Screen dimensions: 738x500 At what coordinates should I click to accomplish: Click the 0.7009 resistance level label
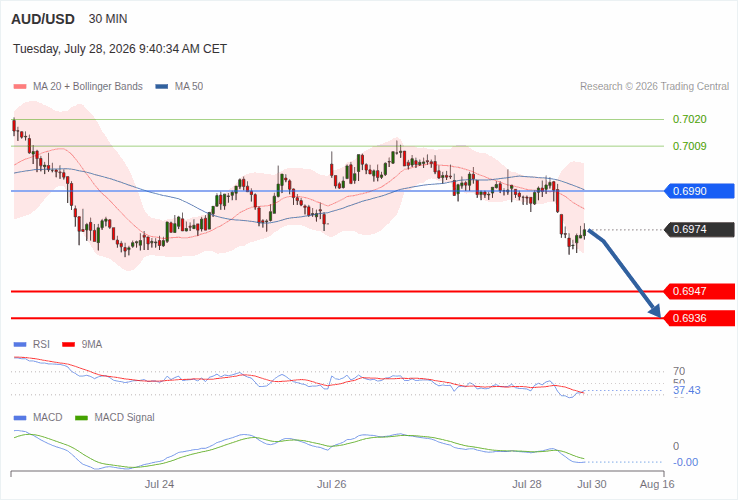coord(690,146)
